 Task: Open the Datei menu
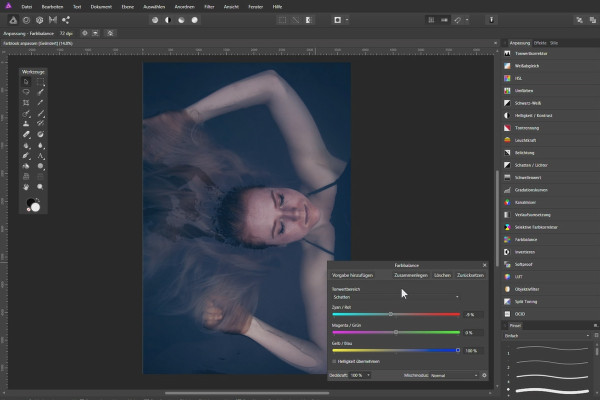(27, 7)
